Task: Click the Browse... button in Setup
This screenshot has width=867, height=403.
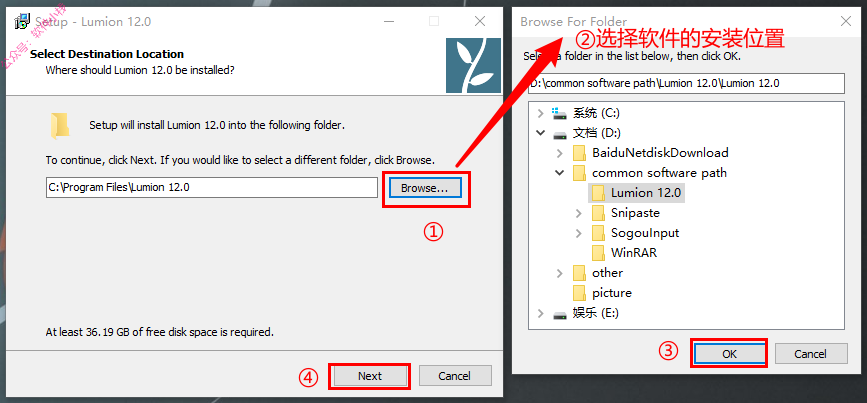Action: click(x=424, y=188)
